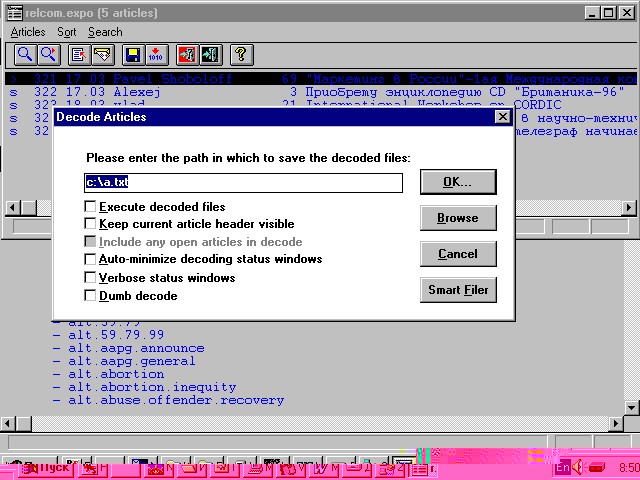The image size is (640, 480).
Task: Click the decoded files path field
Action: coord(243,182)
